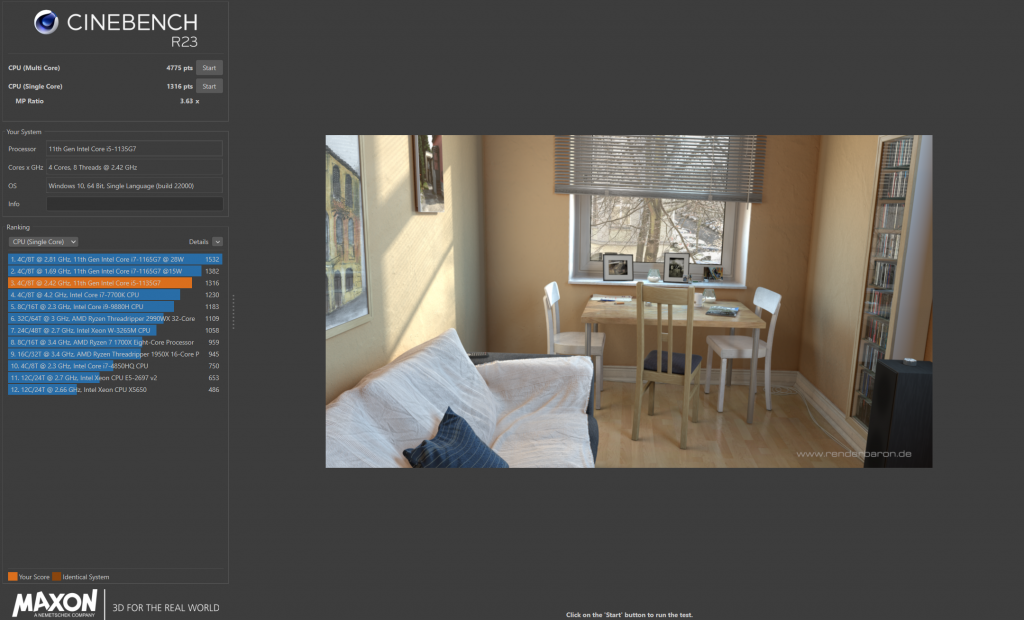Click the orange Your Score legend swatch
The width and height of the screenshot is (1024, 620).
(12, 577)
